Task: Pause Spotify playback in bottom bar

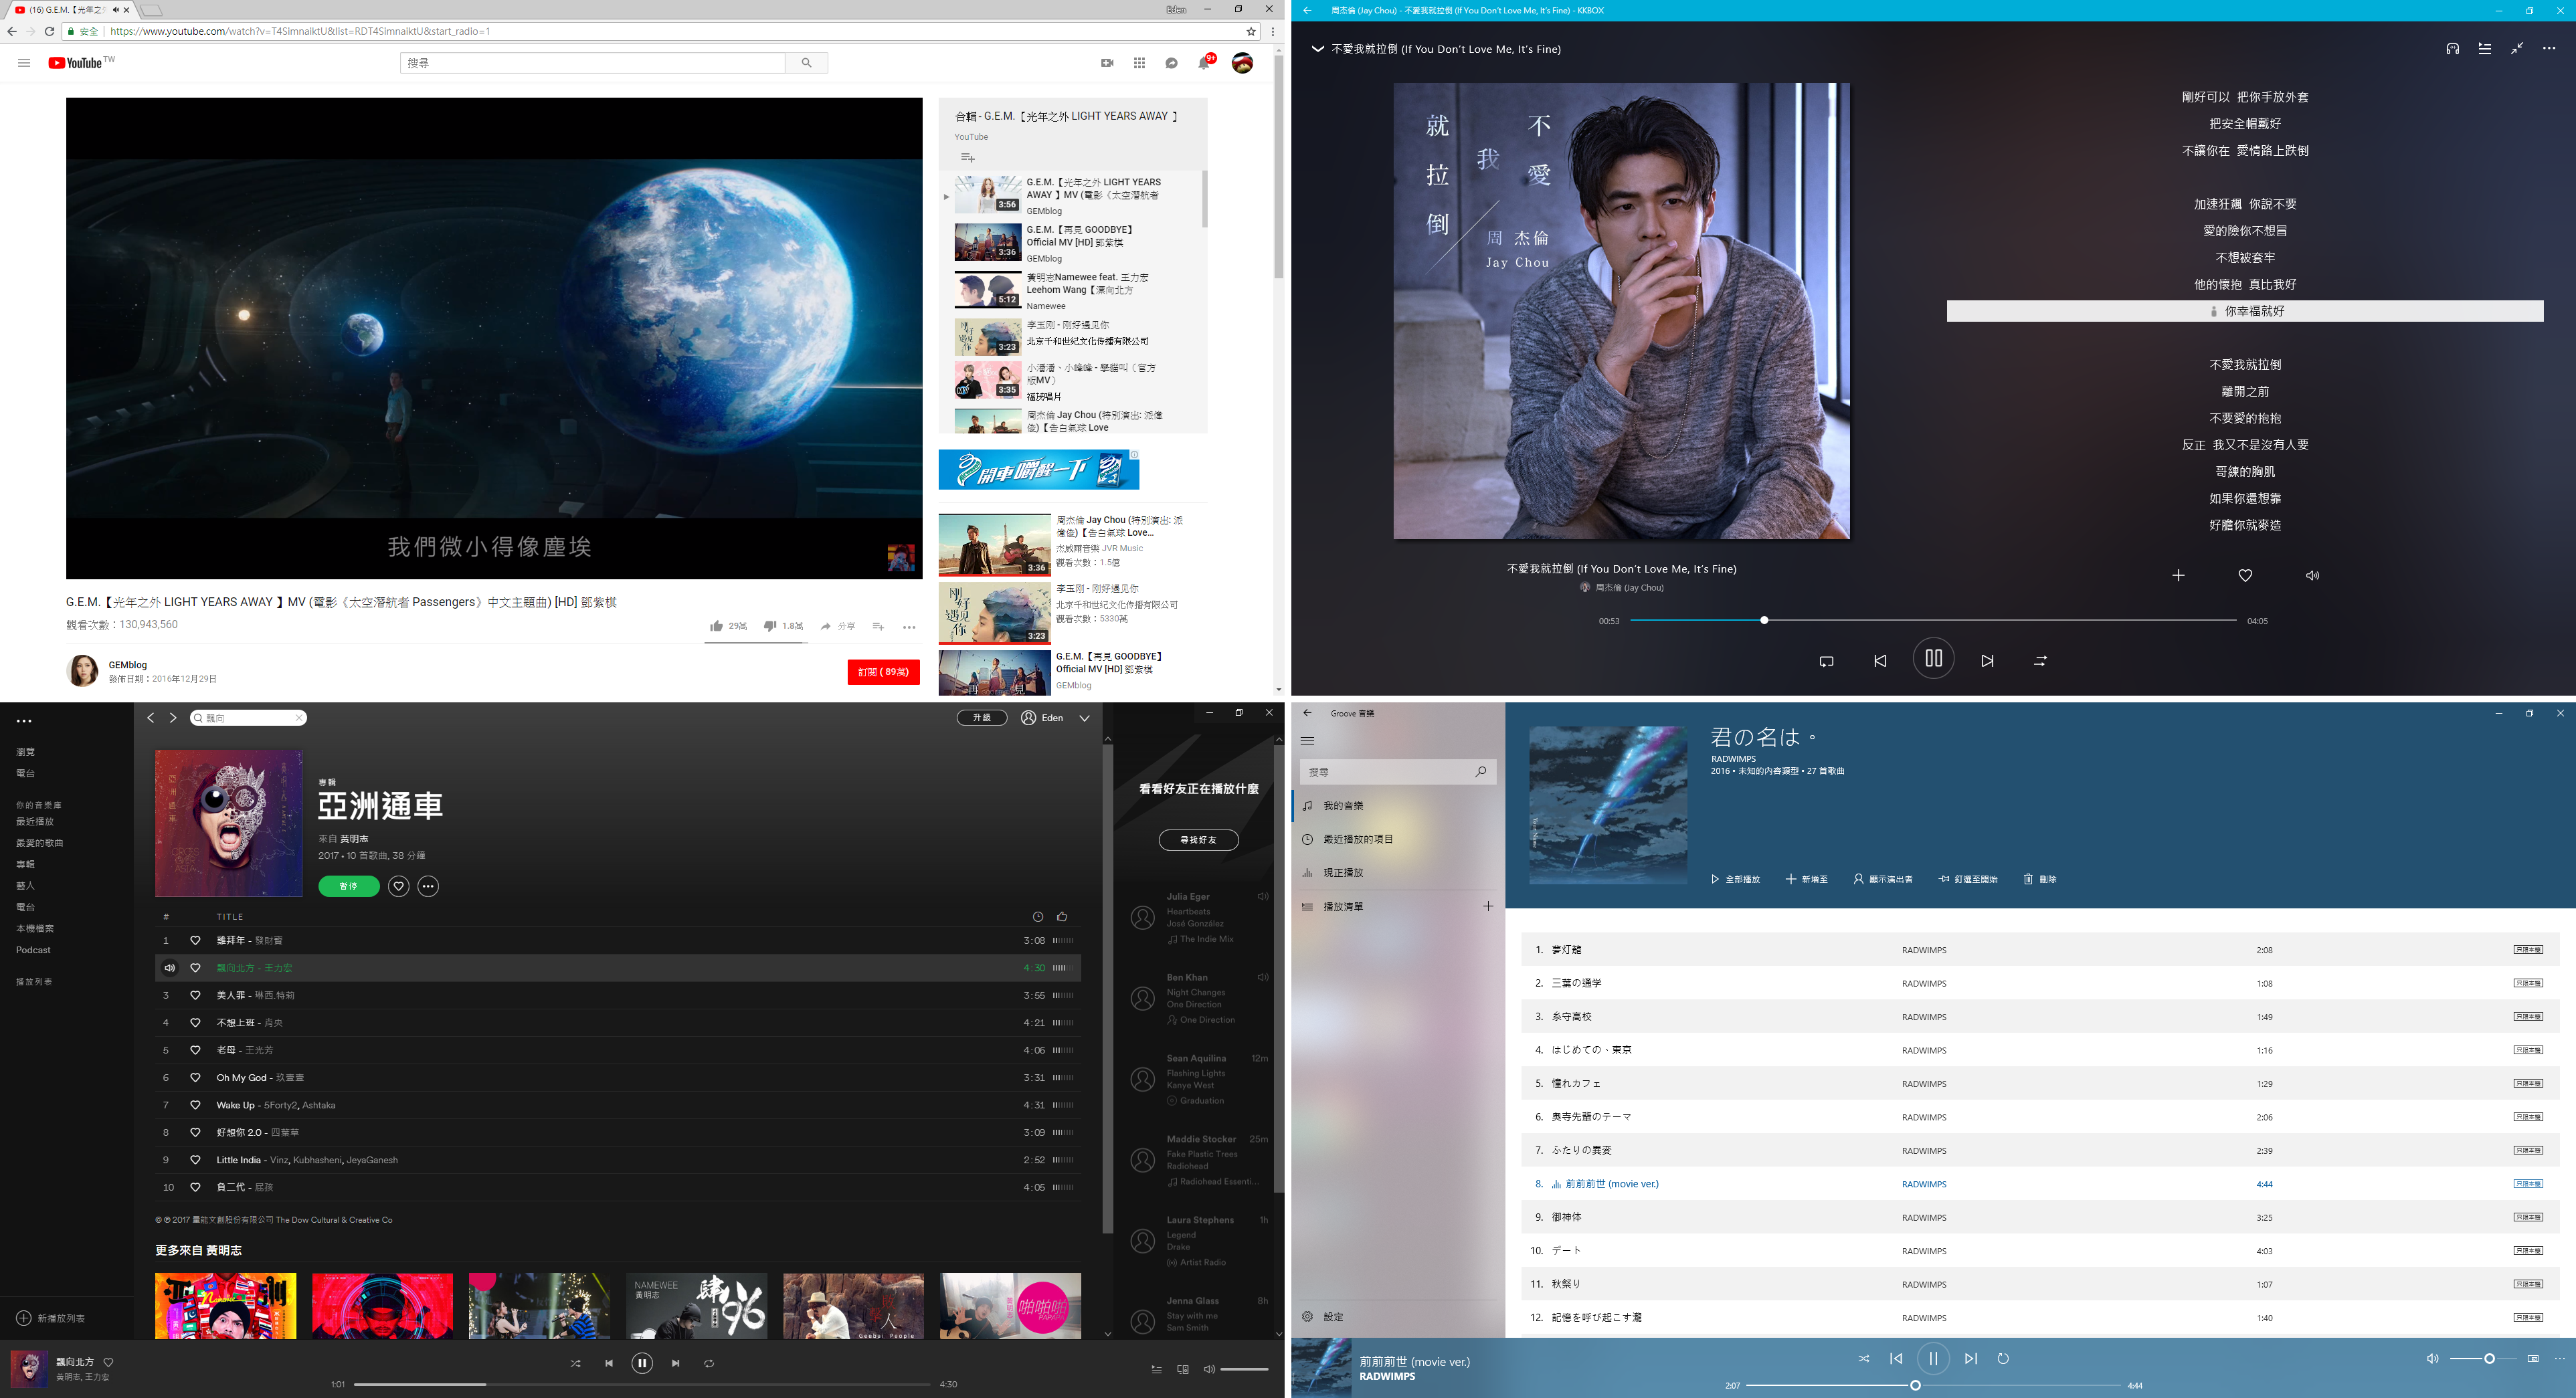Action: 642,1363
